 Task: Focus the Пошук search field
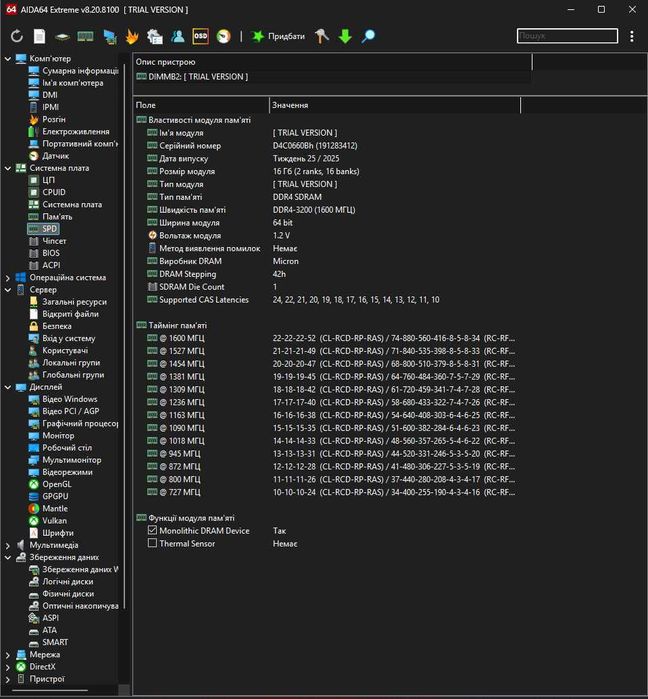click(567, 36)
